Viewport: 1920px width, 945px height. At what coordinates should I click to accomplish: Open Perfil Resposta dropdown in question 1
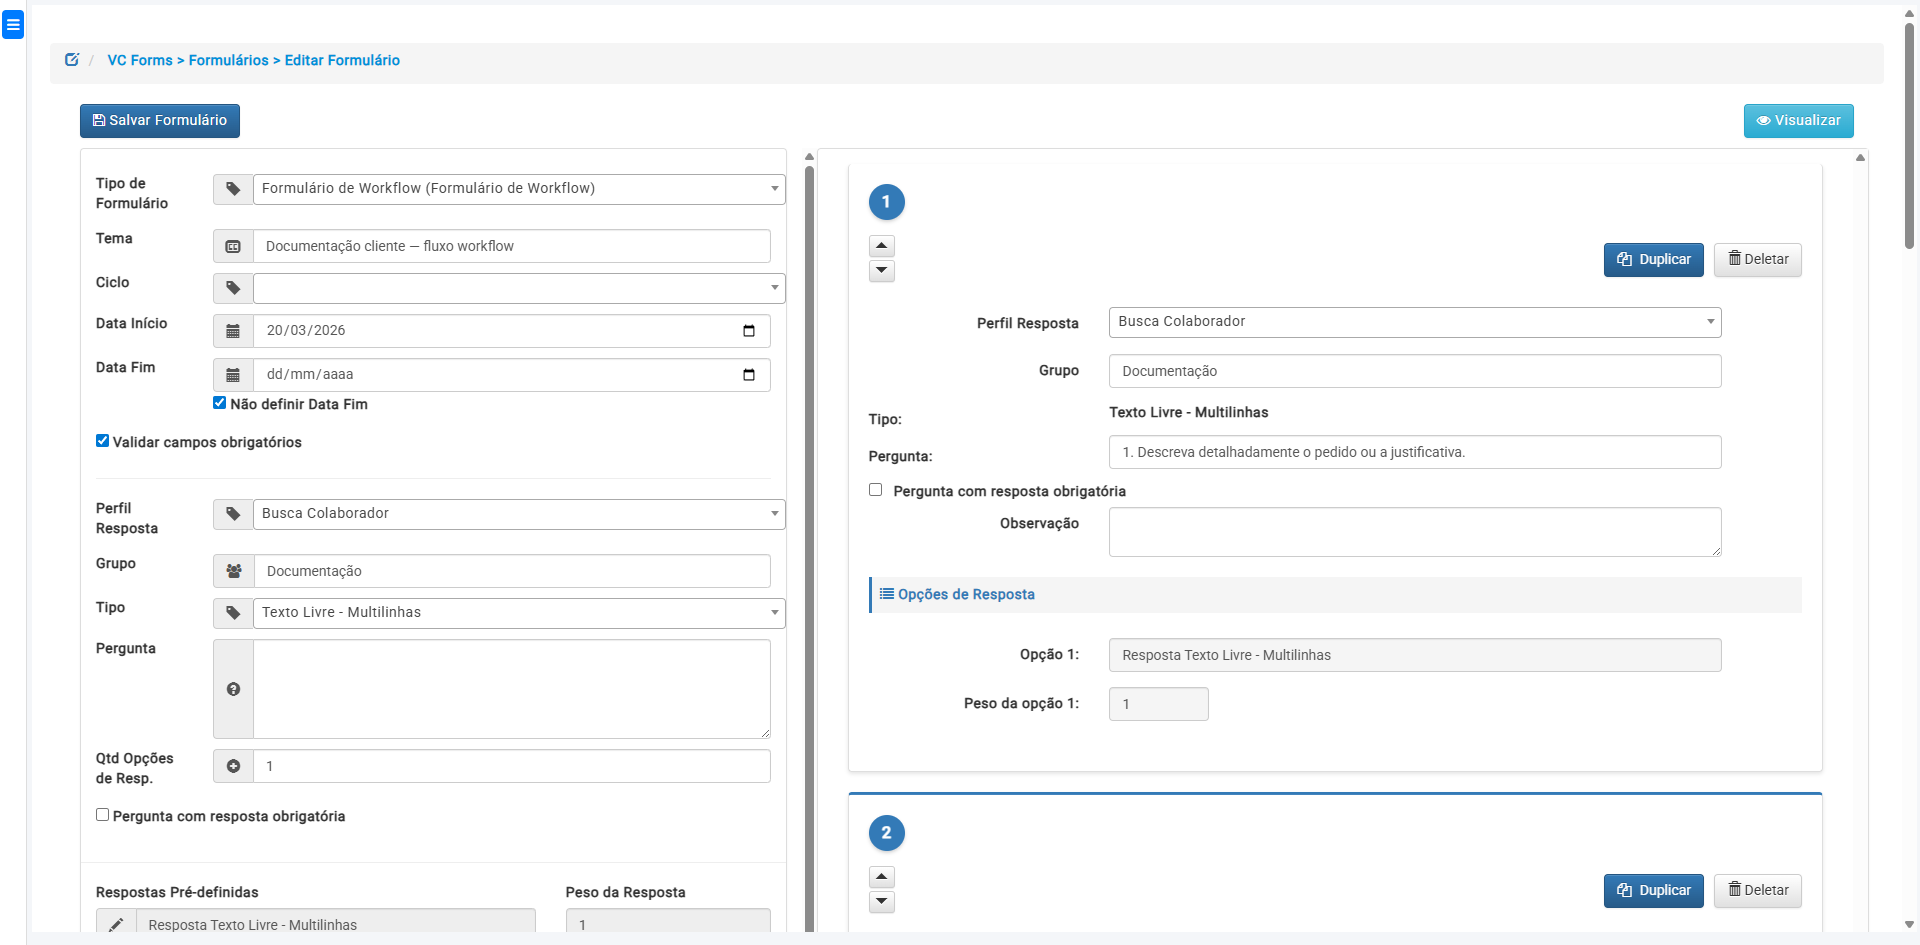tap(1414, 322)
